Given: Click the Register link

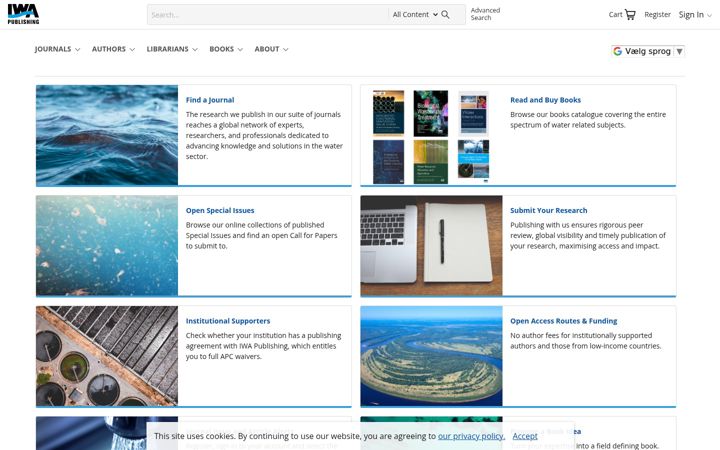Looking at the screenshot, I should tap(657, 15).
